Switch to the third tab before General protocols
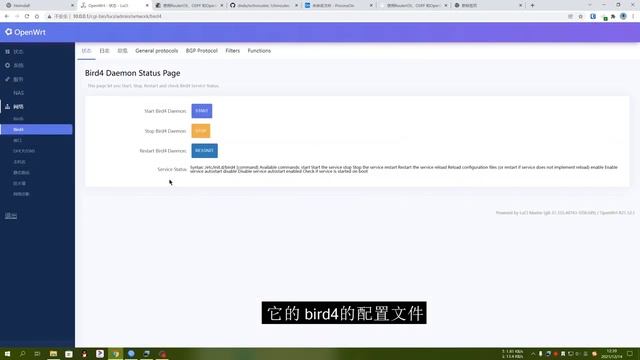This screenshot has width=640, height=360. [122, 51]
